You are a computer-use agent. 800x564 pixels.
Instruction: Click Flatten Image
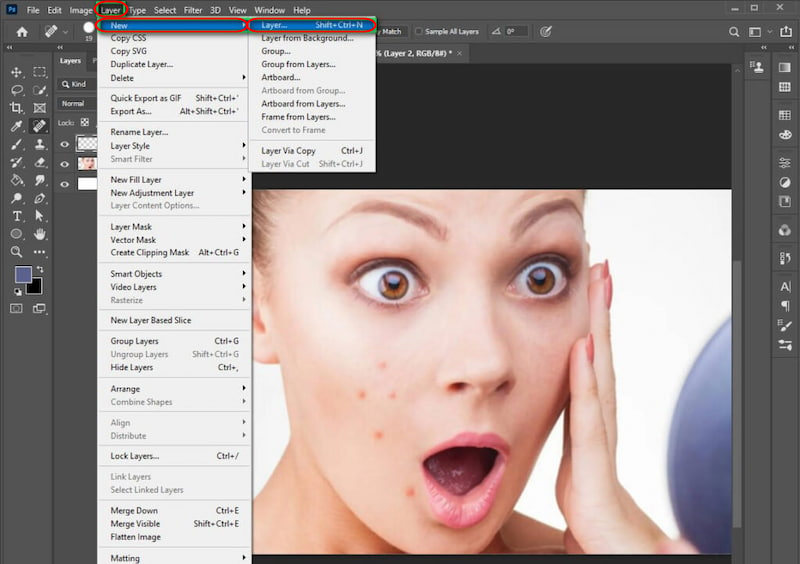[174, 537]
